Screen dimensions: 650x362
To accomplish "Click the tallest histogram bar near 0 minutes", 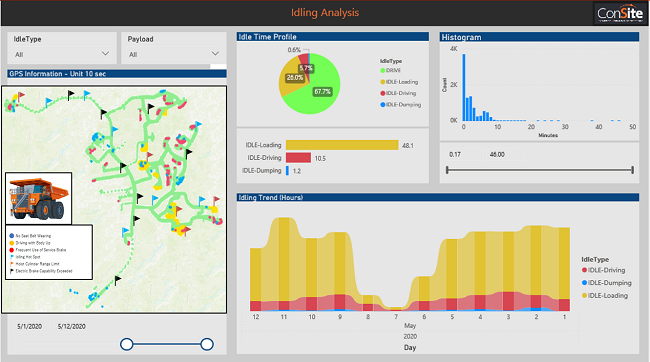I will point(464,87).
